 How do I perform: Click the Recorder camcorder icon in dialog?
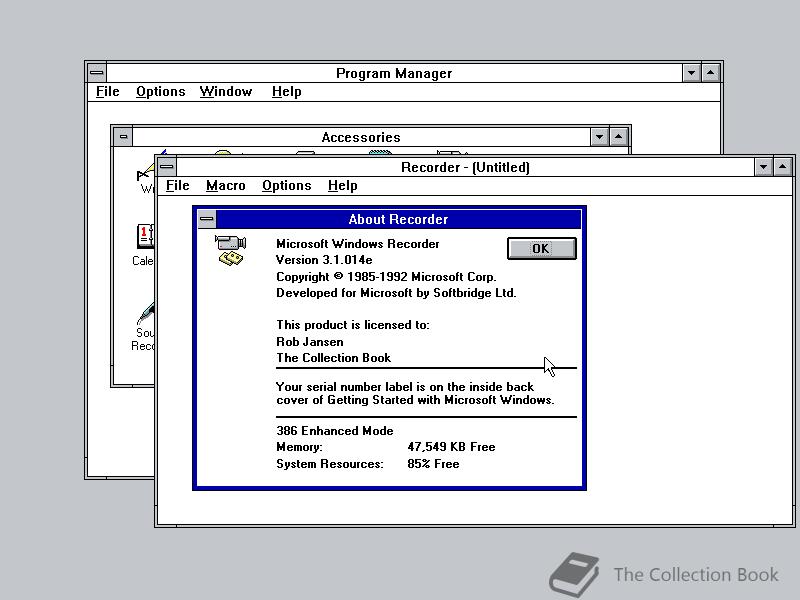pos(231,250)
